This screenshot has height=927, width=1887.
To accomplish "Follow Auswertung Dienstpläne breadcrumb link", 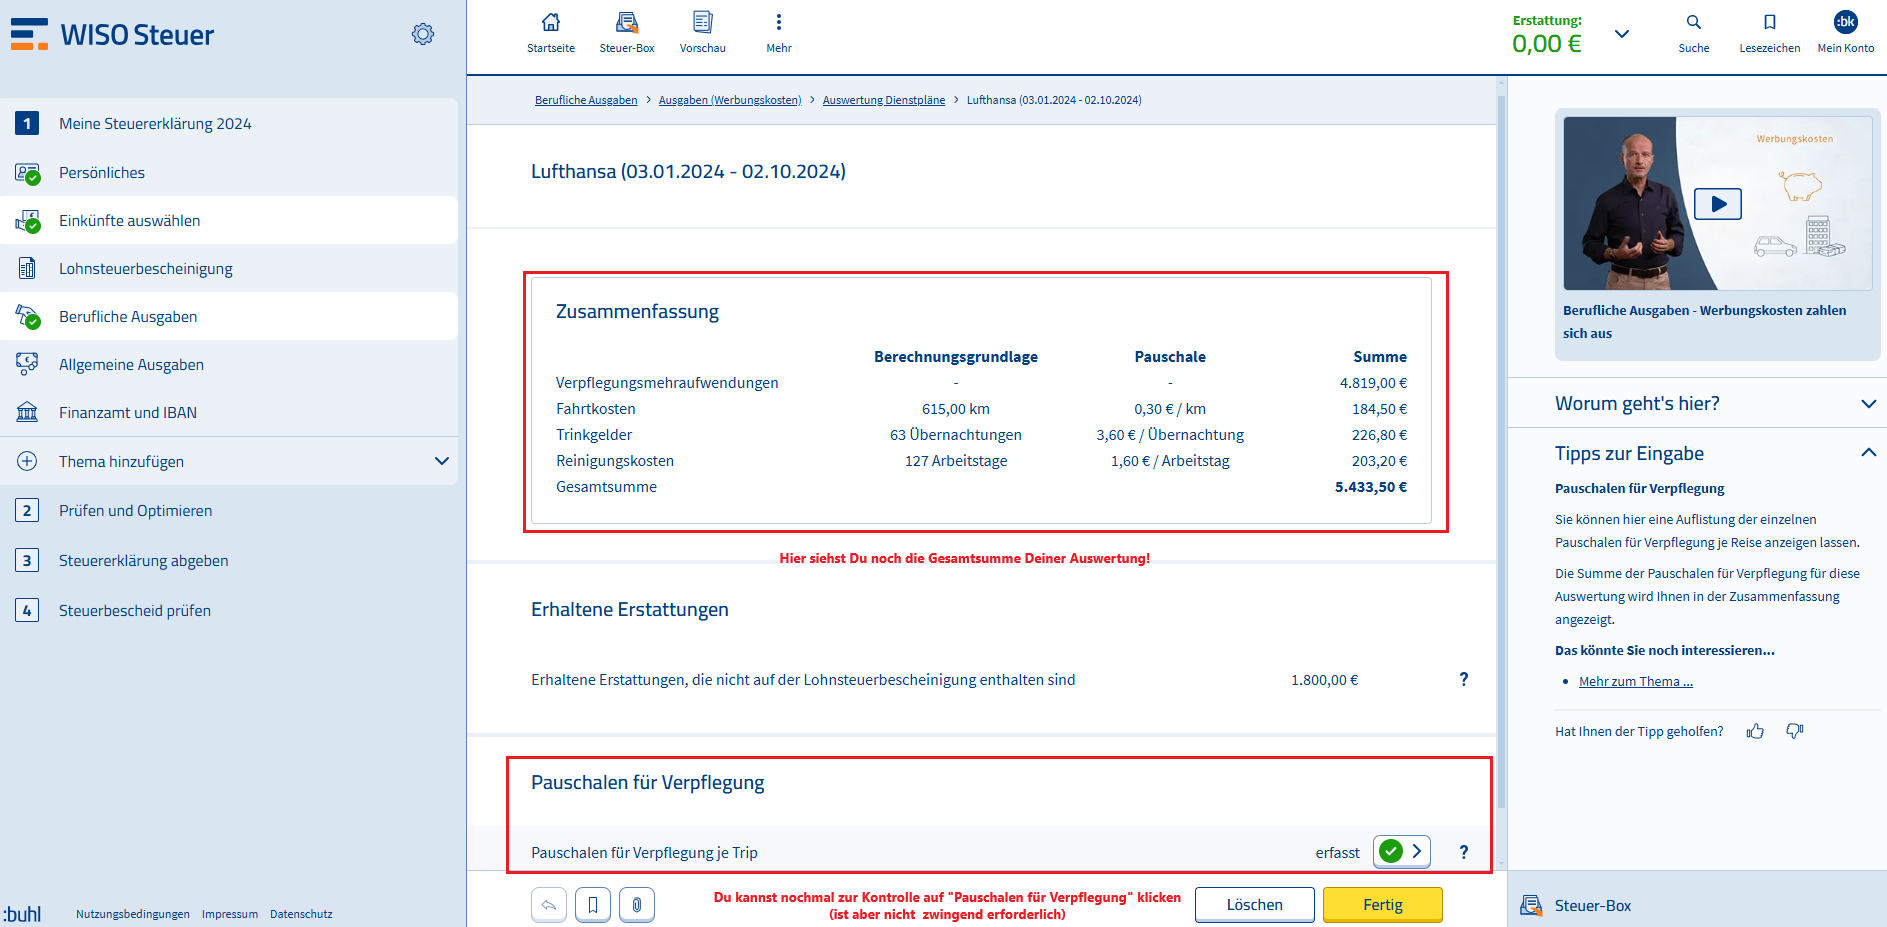I will 884,100.
